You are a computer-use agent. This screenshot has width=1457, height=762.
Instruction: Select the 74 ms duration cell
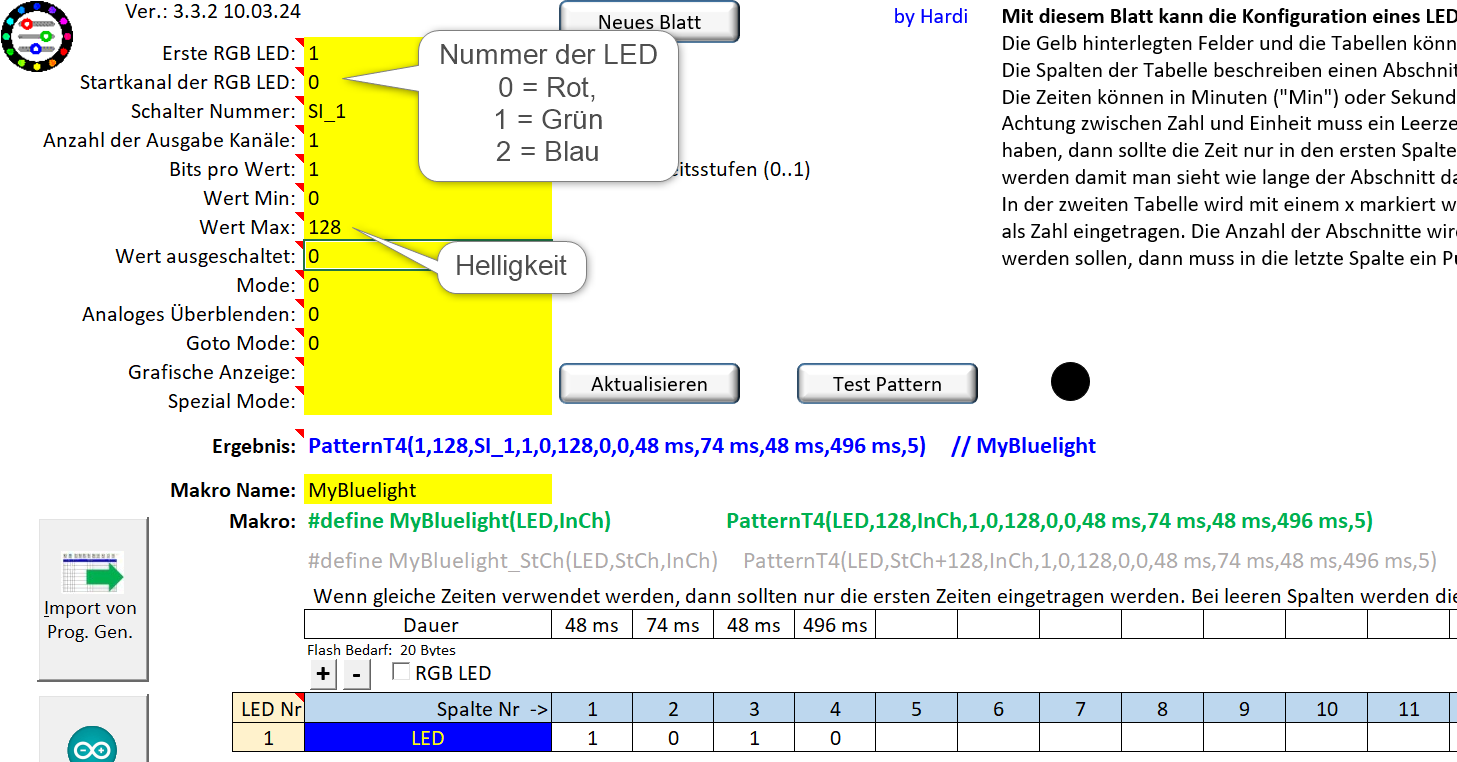673,625
